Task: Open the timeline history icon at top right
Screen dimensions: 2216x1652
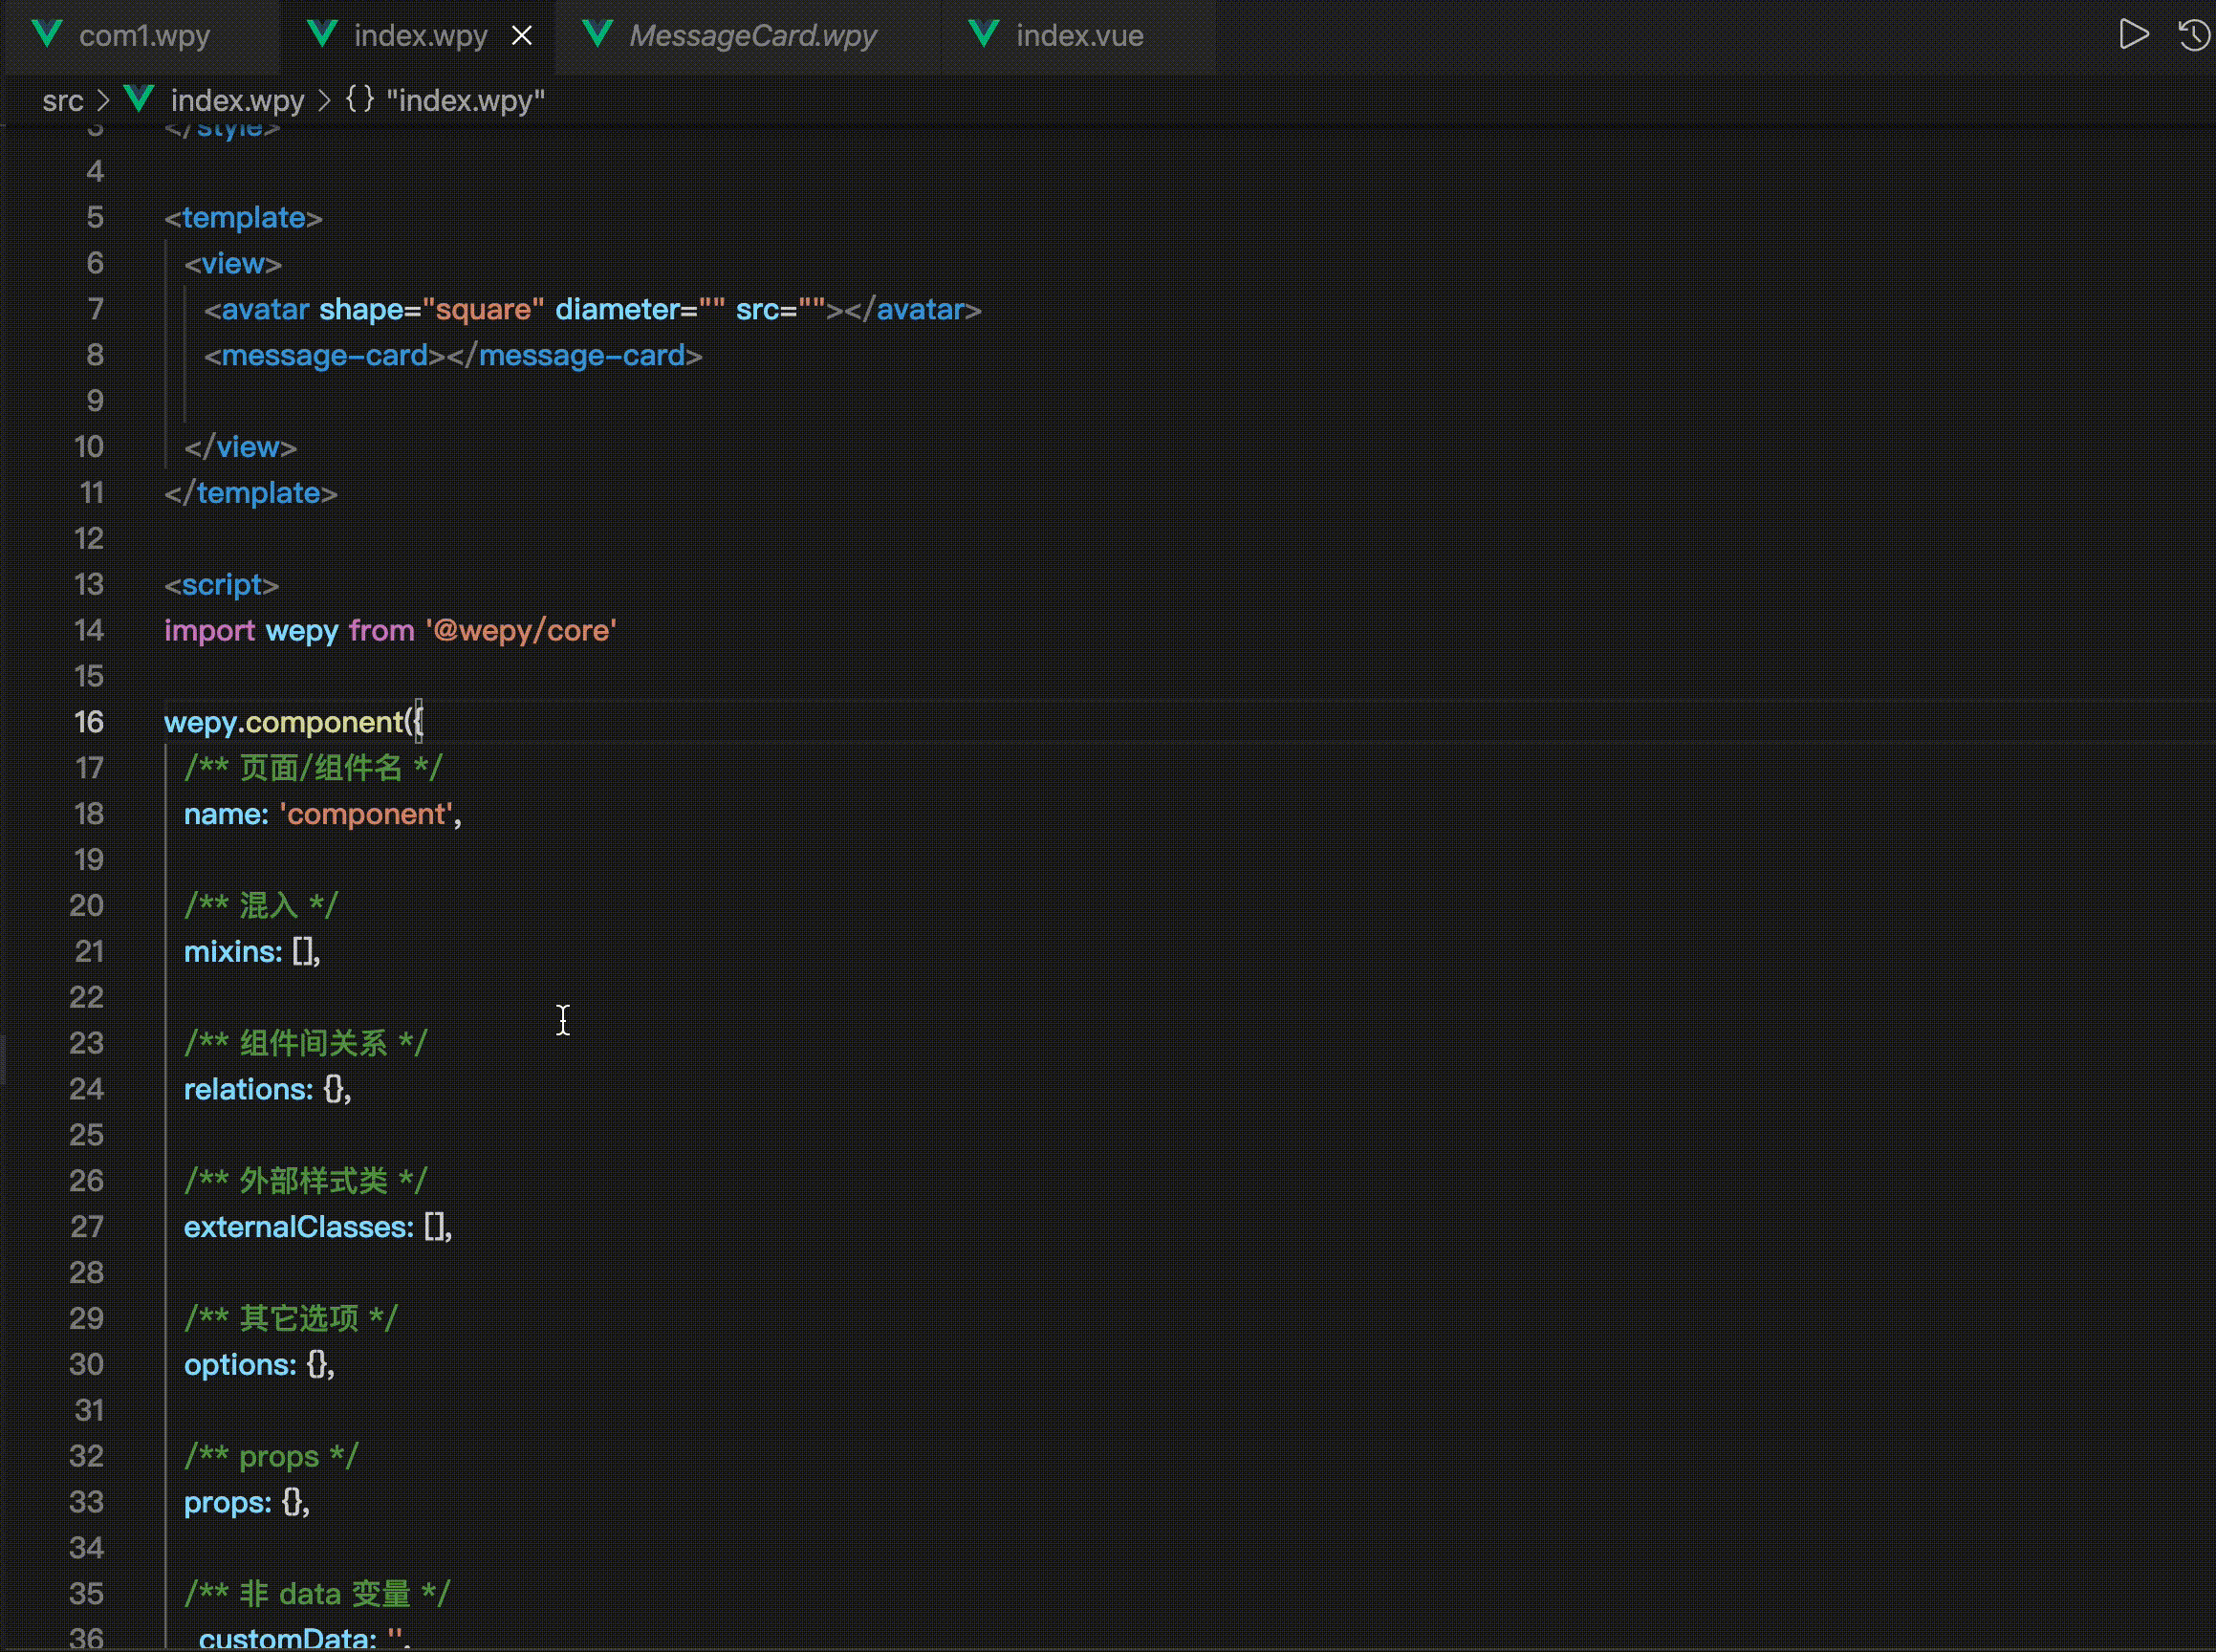Action: tap(2194, 35)
